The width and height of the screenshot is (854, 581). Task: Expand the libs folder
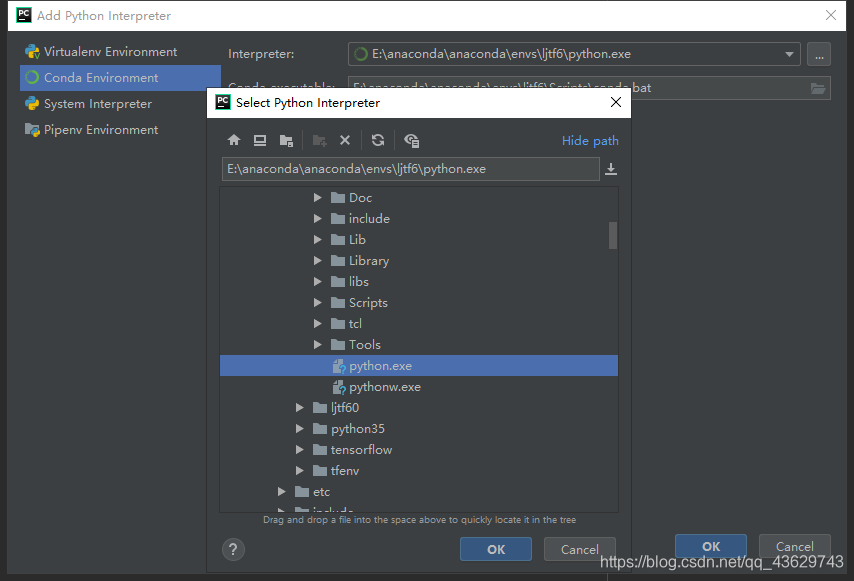tap(318, 282)
